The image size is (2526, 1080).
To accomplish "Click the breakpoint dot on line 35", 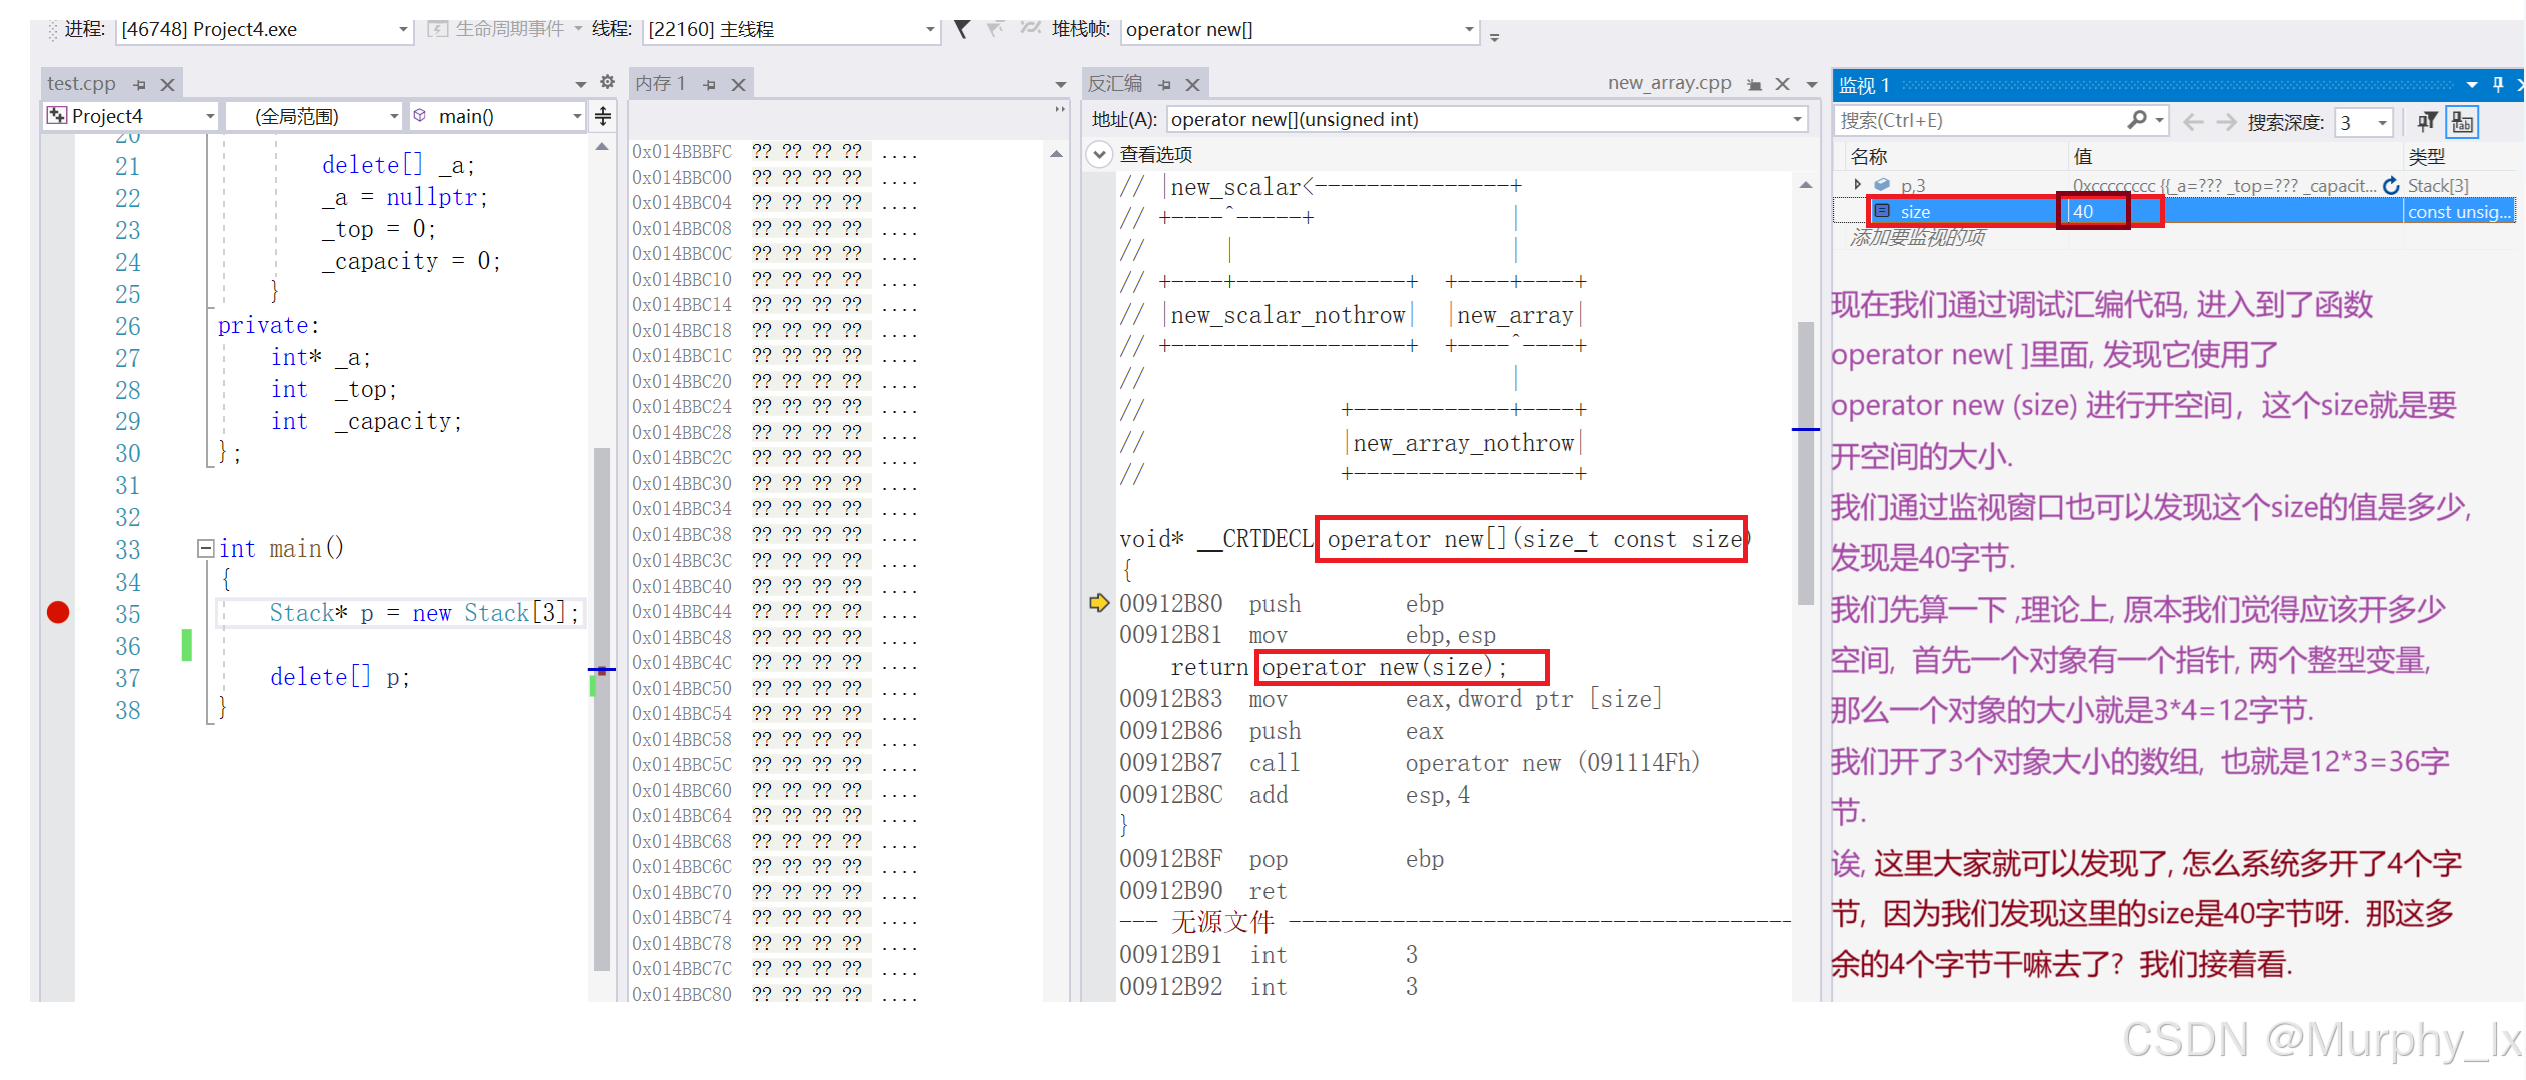I will click(x=58, y=612).
